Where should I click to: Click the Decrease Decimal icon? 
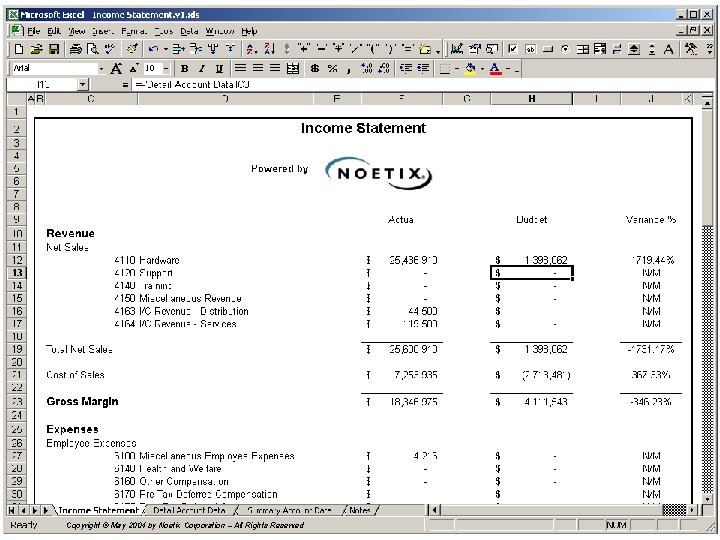(384, 68)
